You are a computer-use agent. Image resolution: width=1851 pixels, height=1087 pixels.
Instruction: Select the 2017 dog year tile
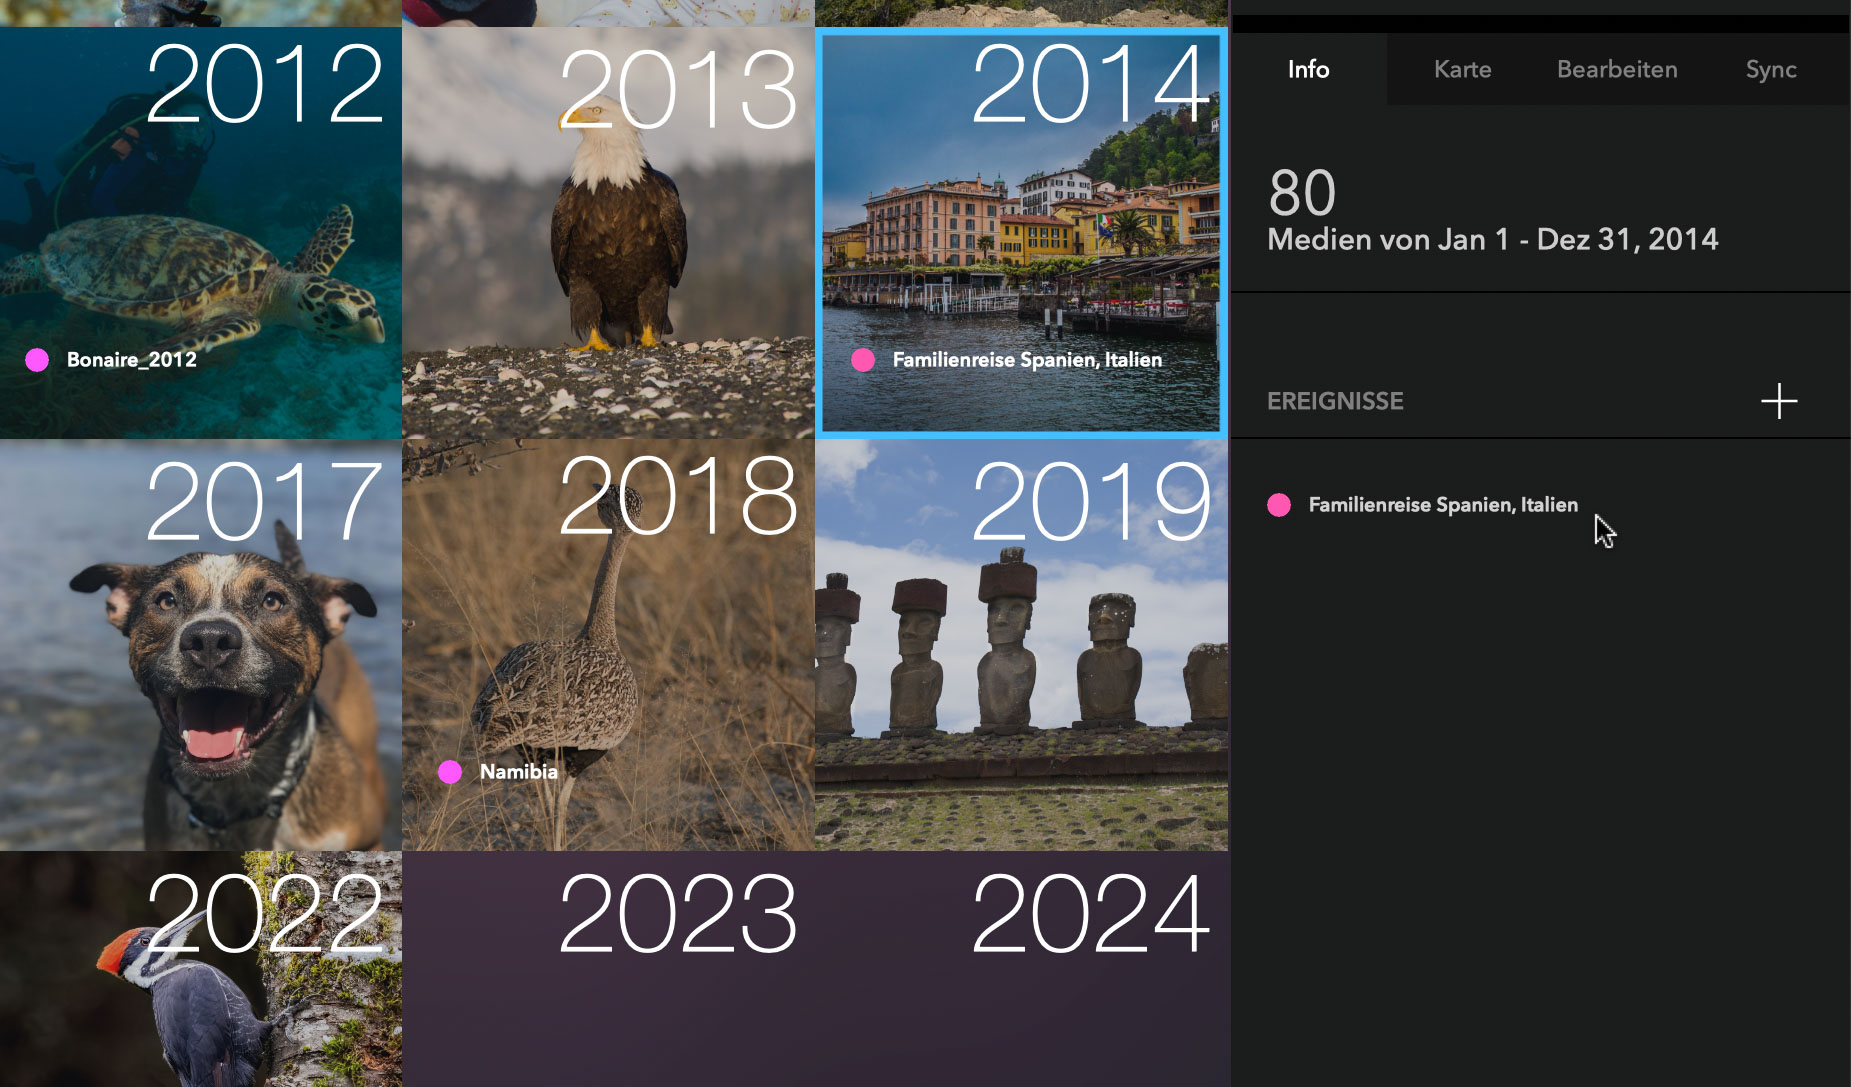click(201, 645)
